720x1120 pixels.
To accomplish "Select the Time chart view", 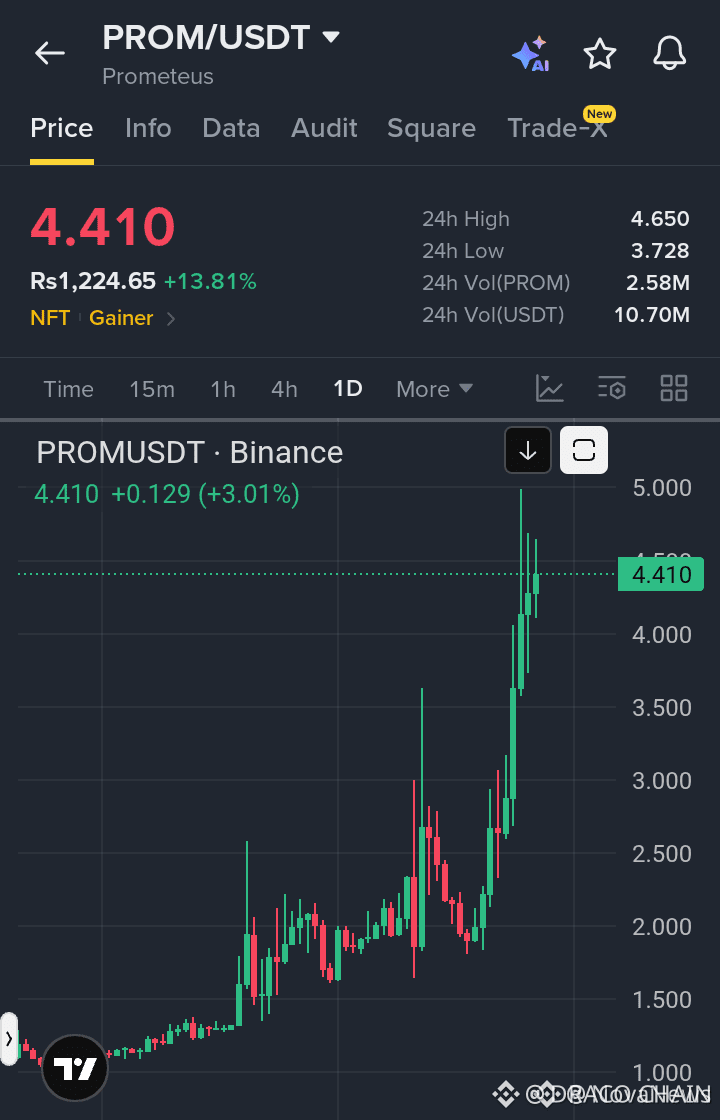I will pyautogui.click(x=69, y=389).
